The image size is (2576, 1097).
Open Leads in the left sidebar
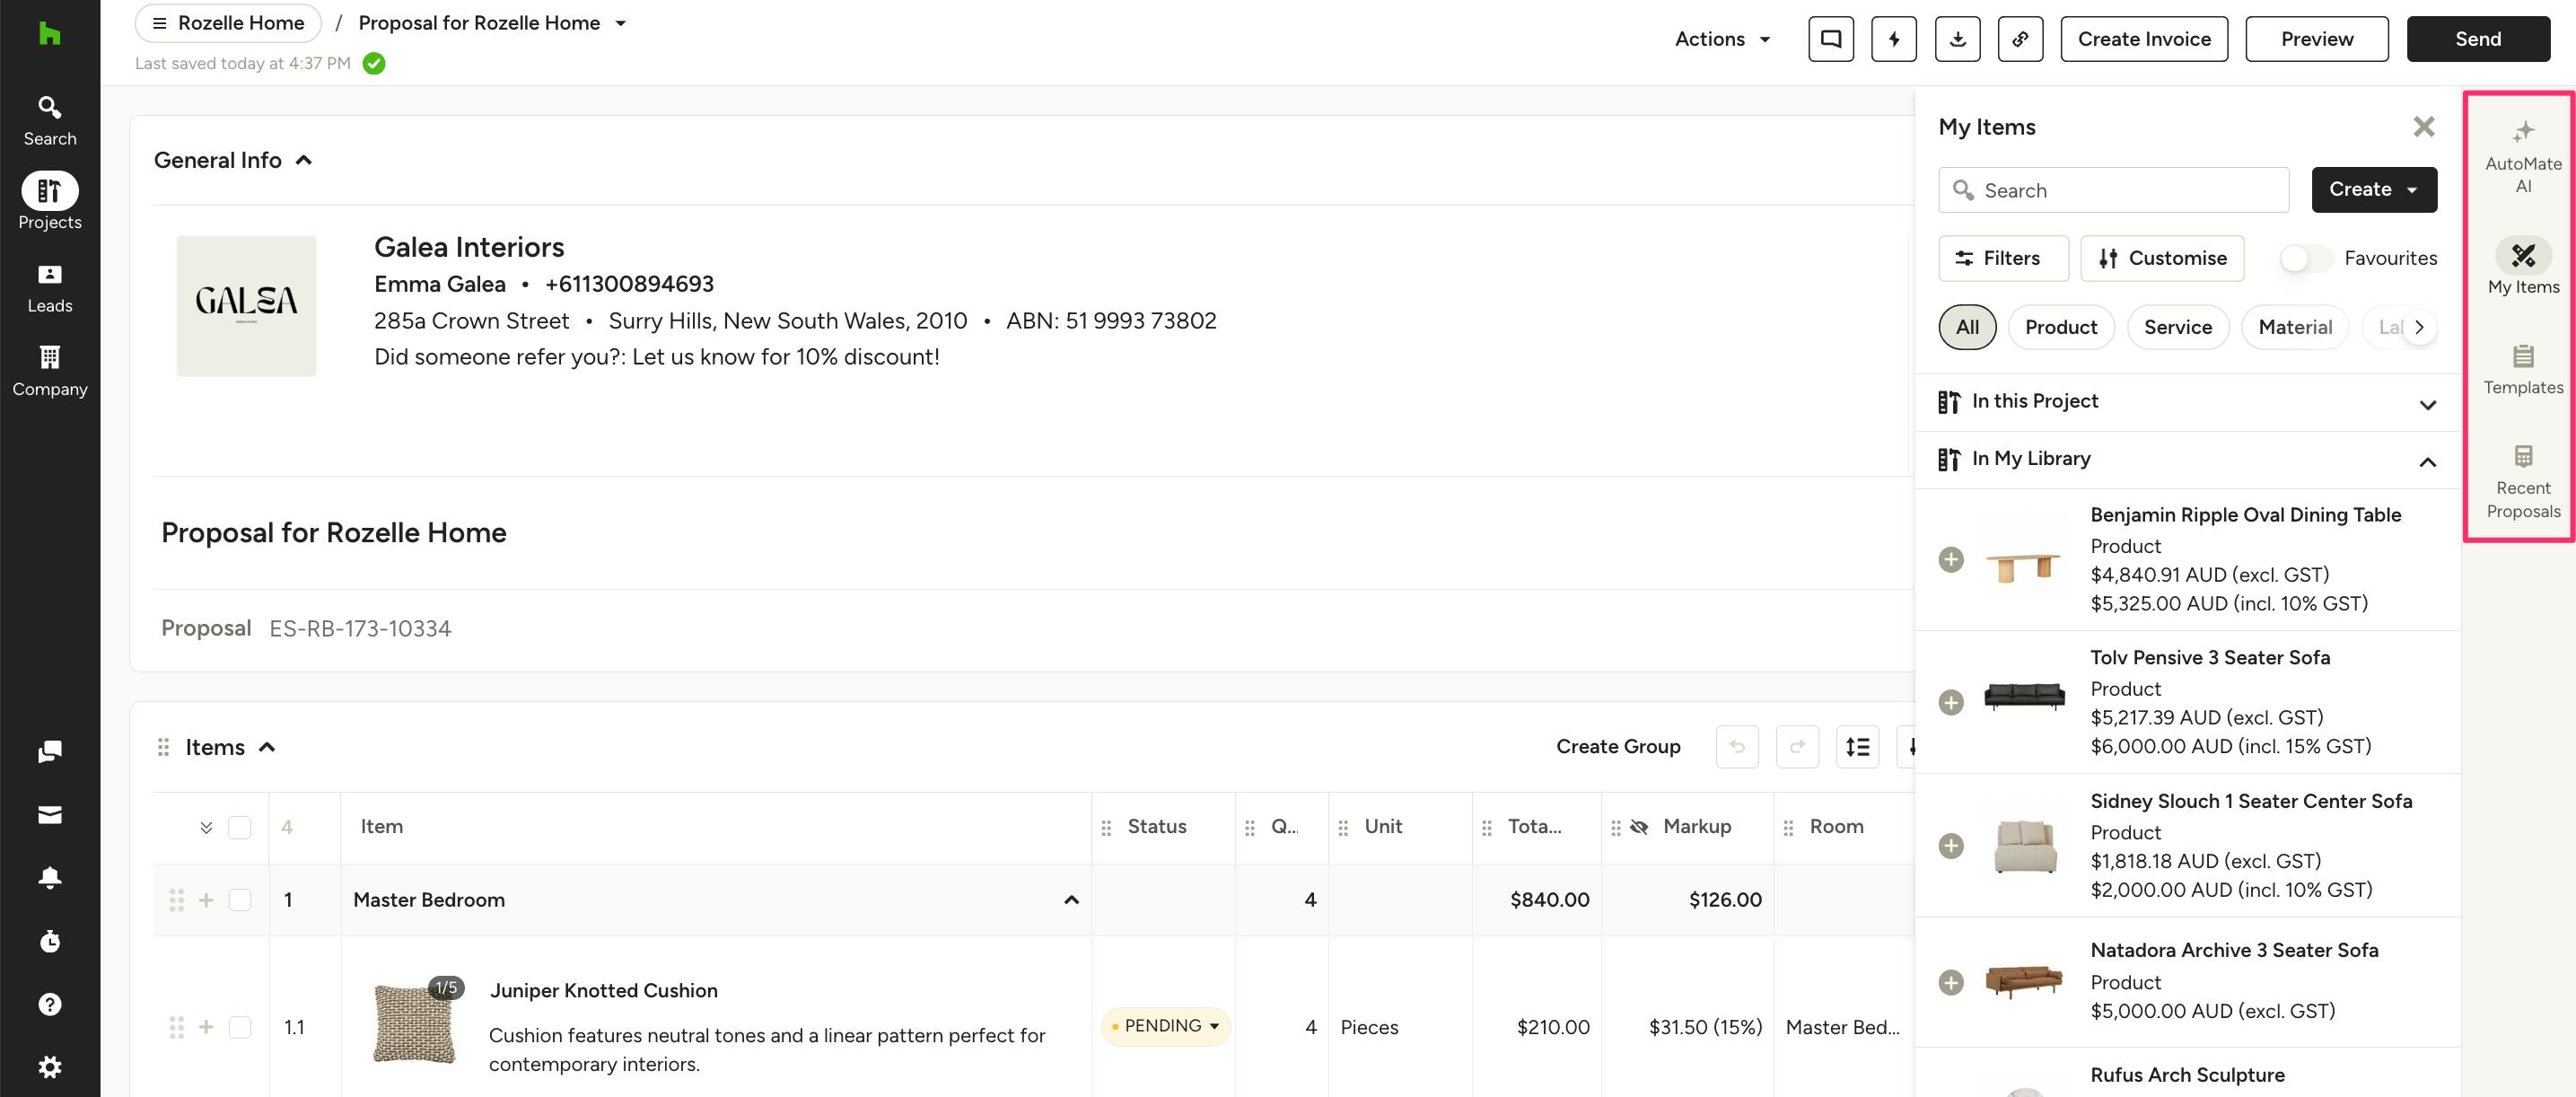49,288
